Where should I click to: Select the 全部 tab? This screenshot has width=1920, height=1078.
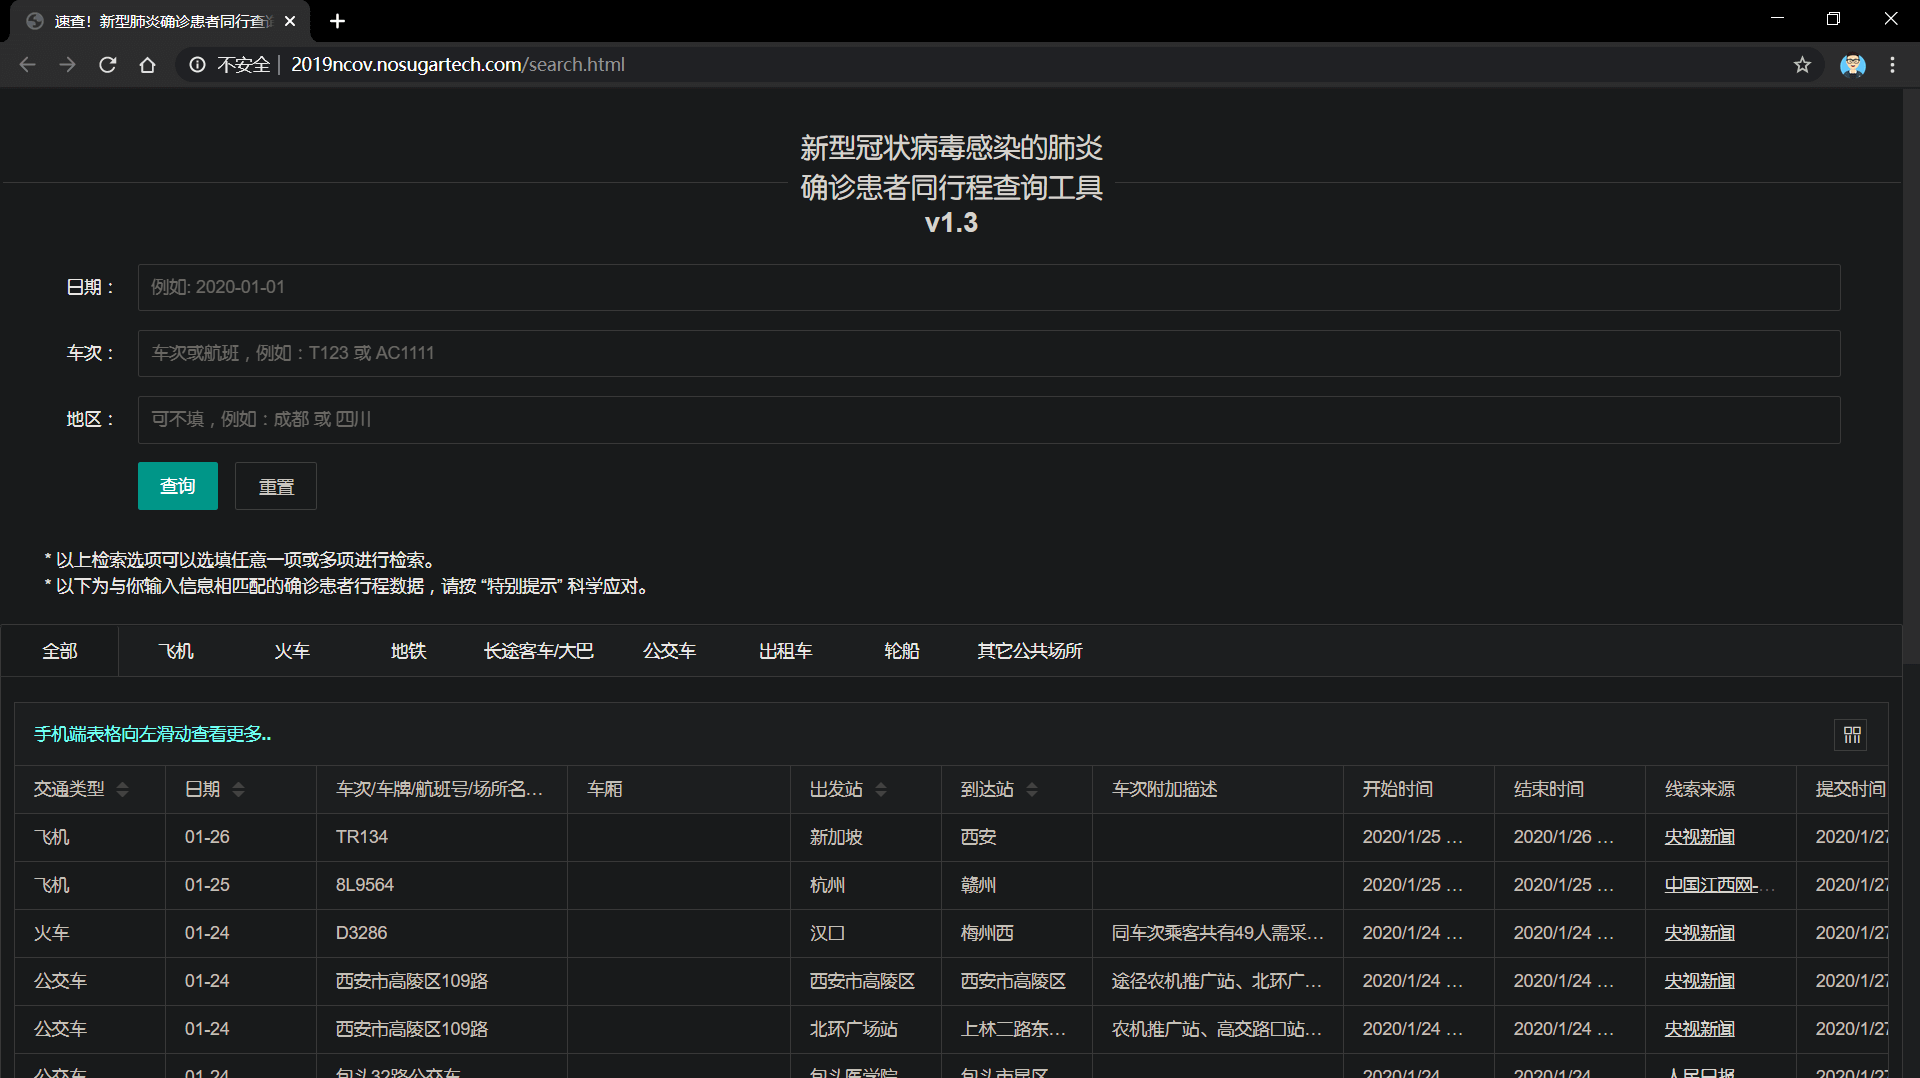pos(60,651)
